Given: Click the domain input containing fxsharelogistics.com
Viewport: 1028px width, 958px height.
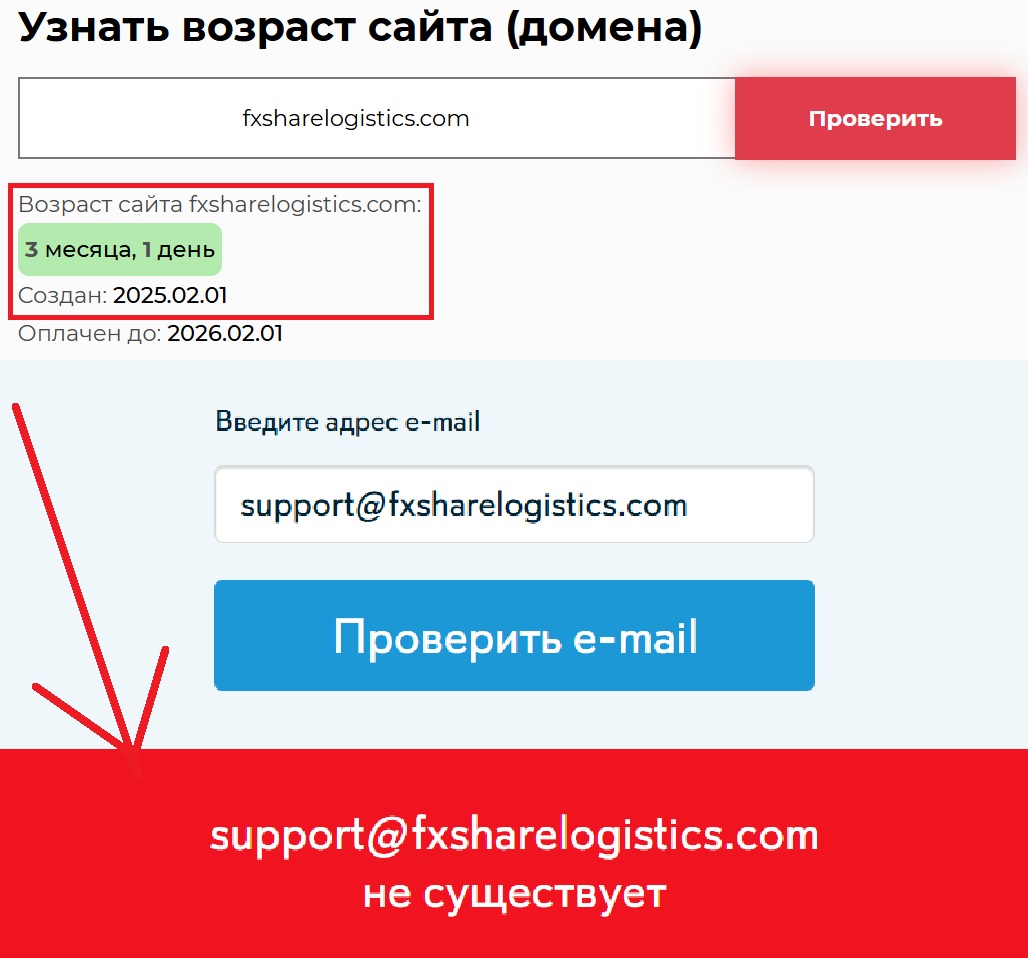Looking at the screenshot, I should (377, 118).
